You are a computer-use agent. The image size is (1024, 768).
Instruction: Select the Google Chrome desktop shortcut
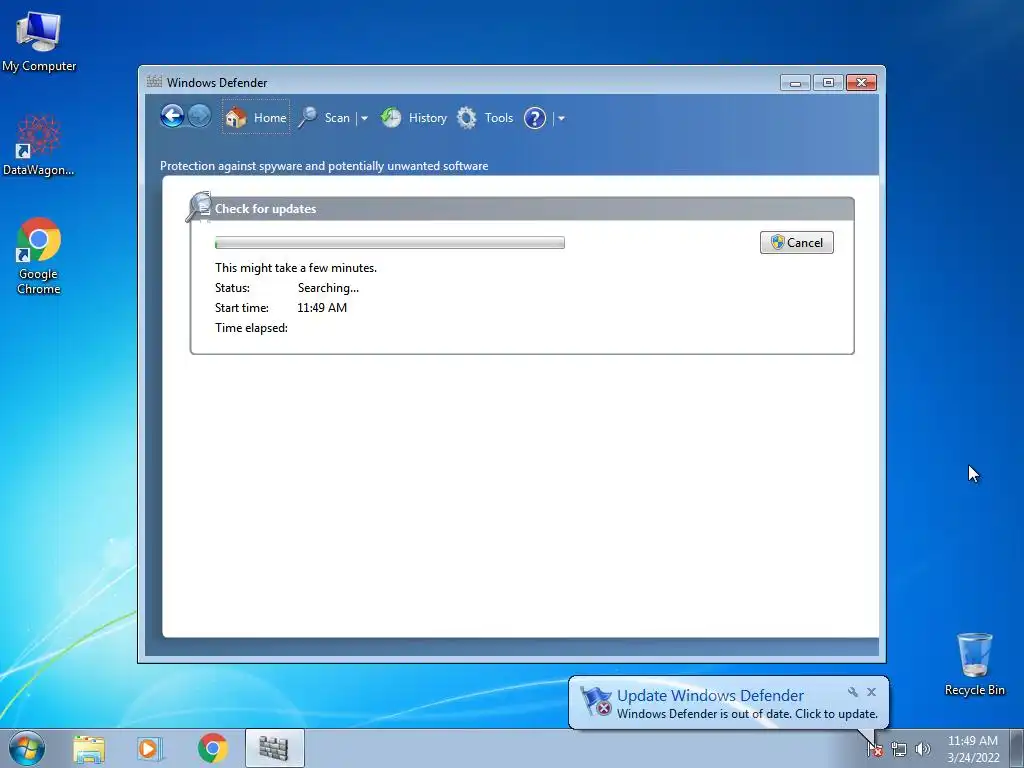coord(39,256)
